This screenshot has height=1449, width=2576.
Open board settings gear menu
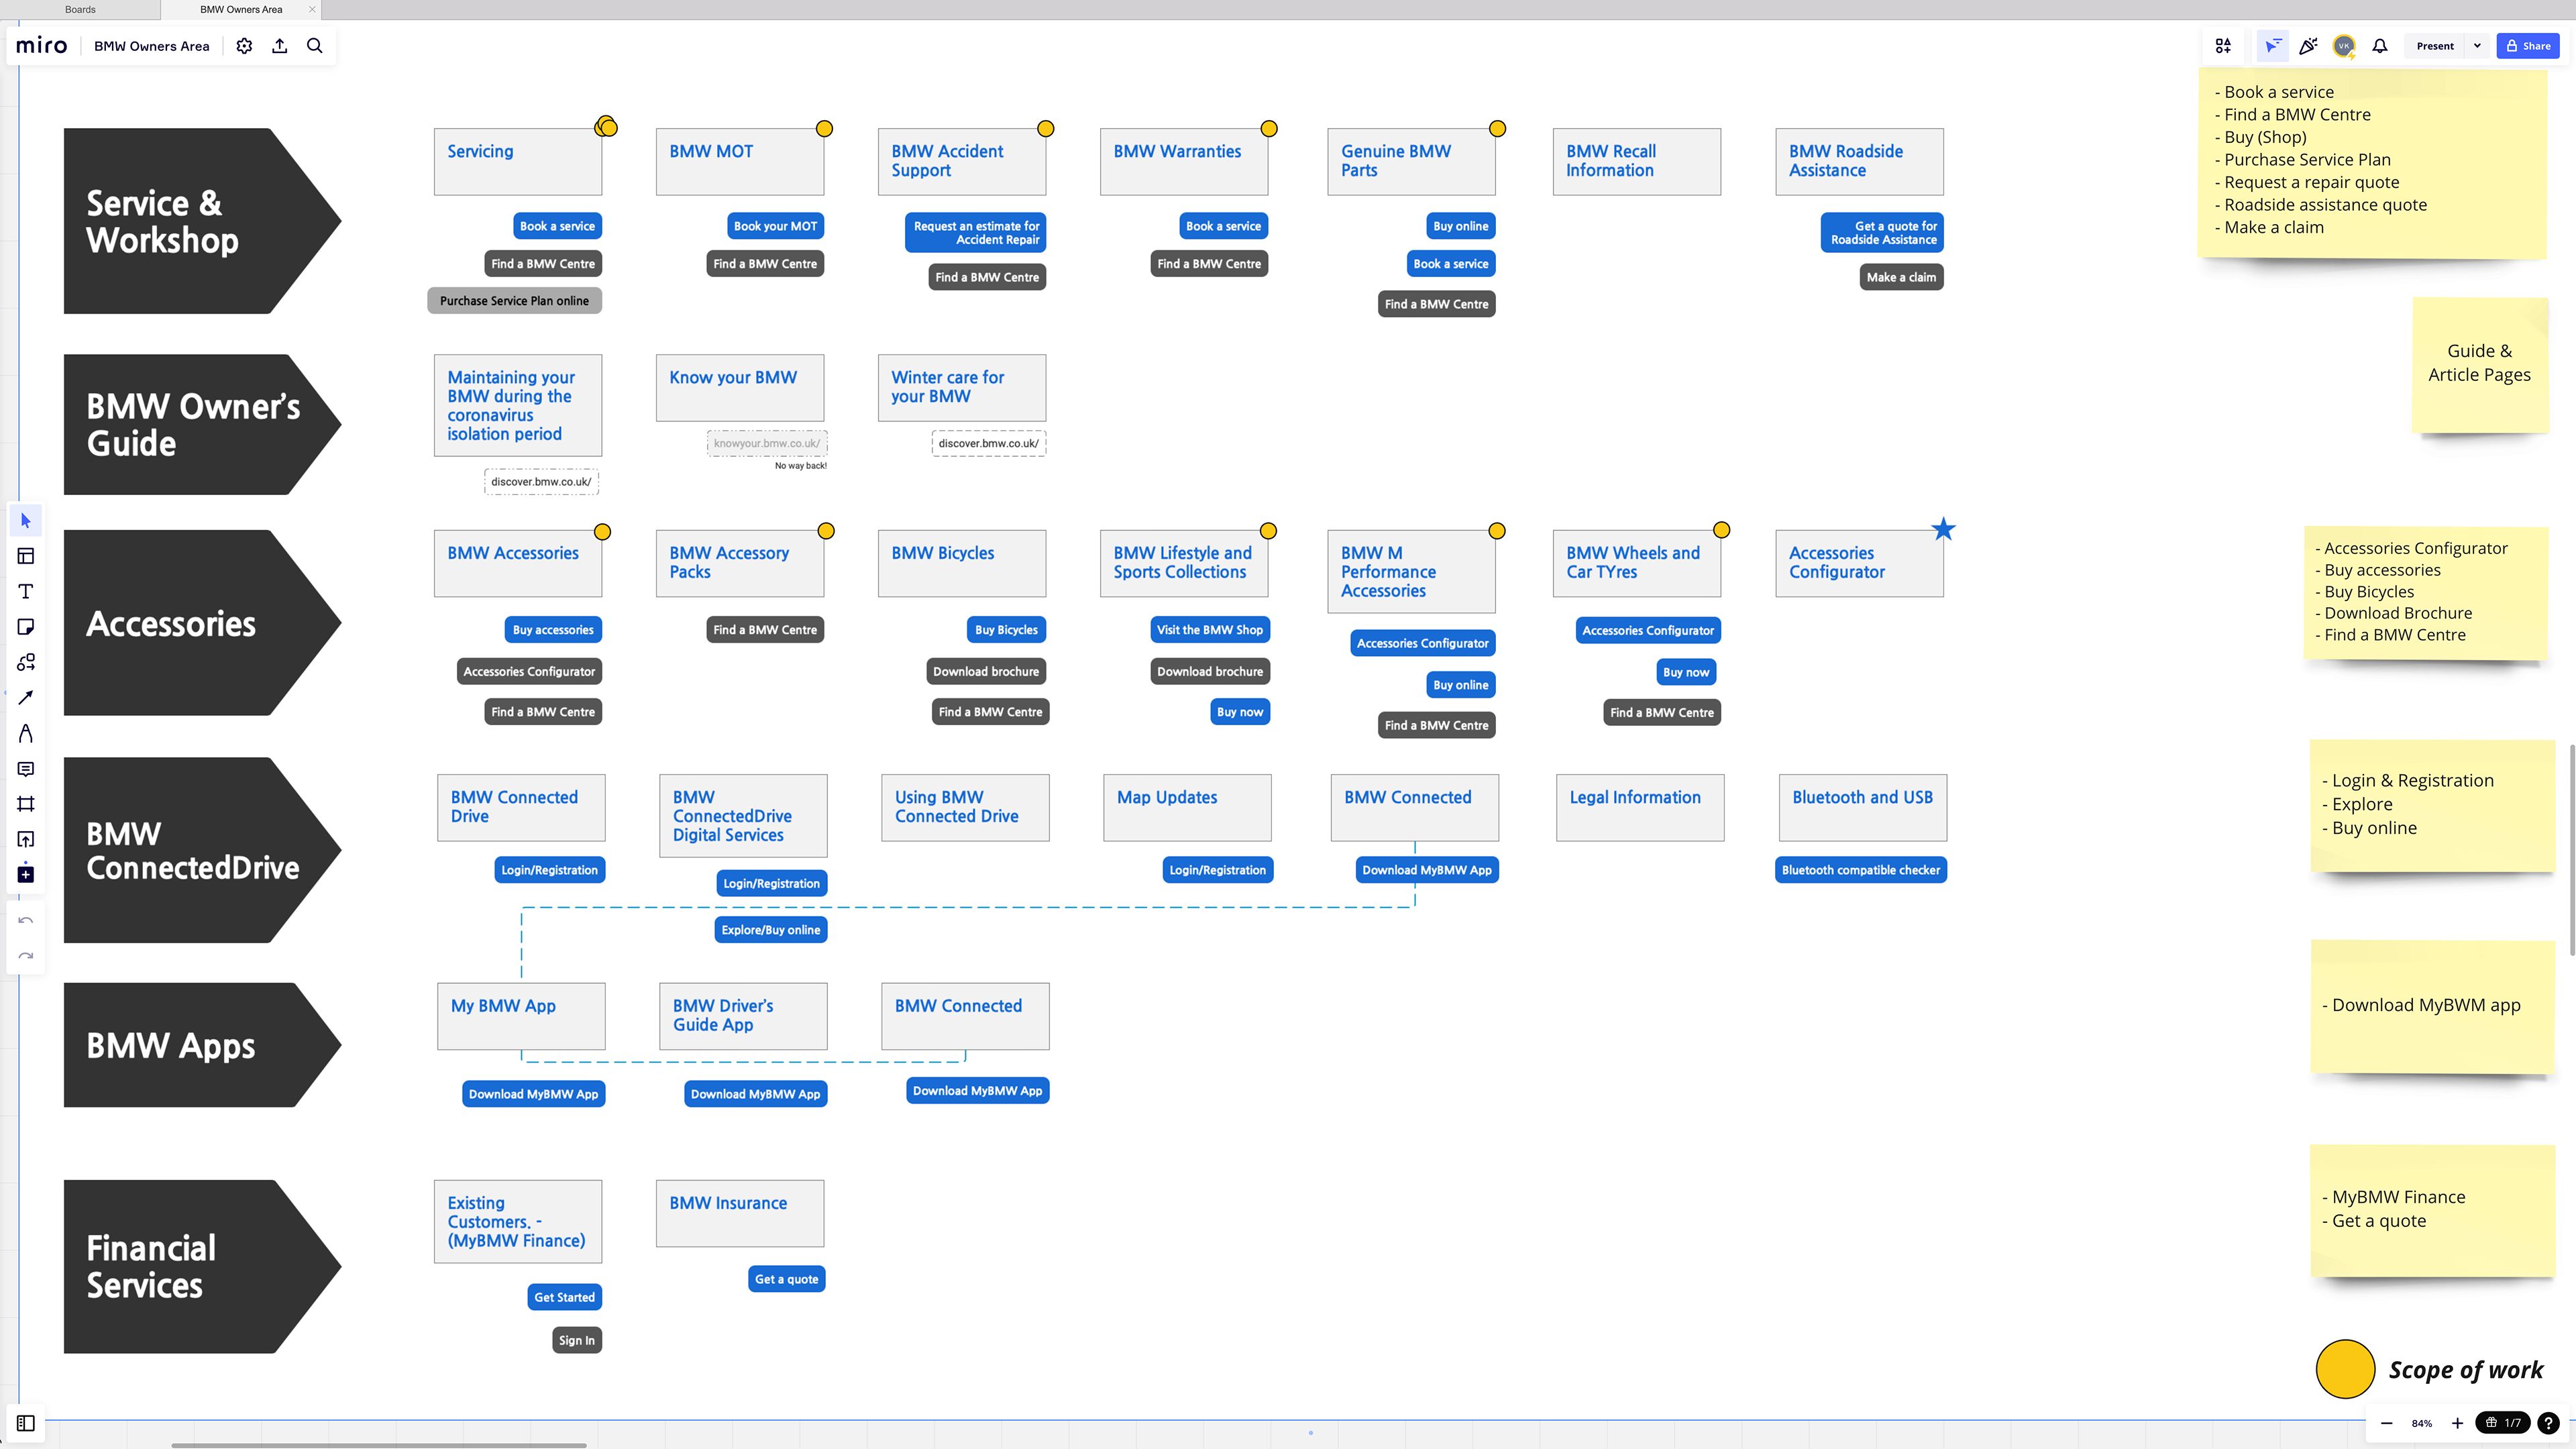click(244, 46)
